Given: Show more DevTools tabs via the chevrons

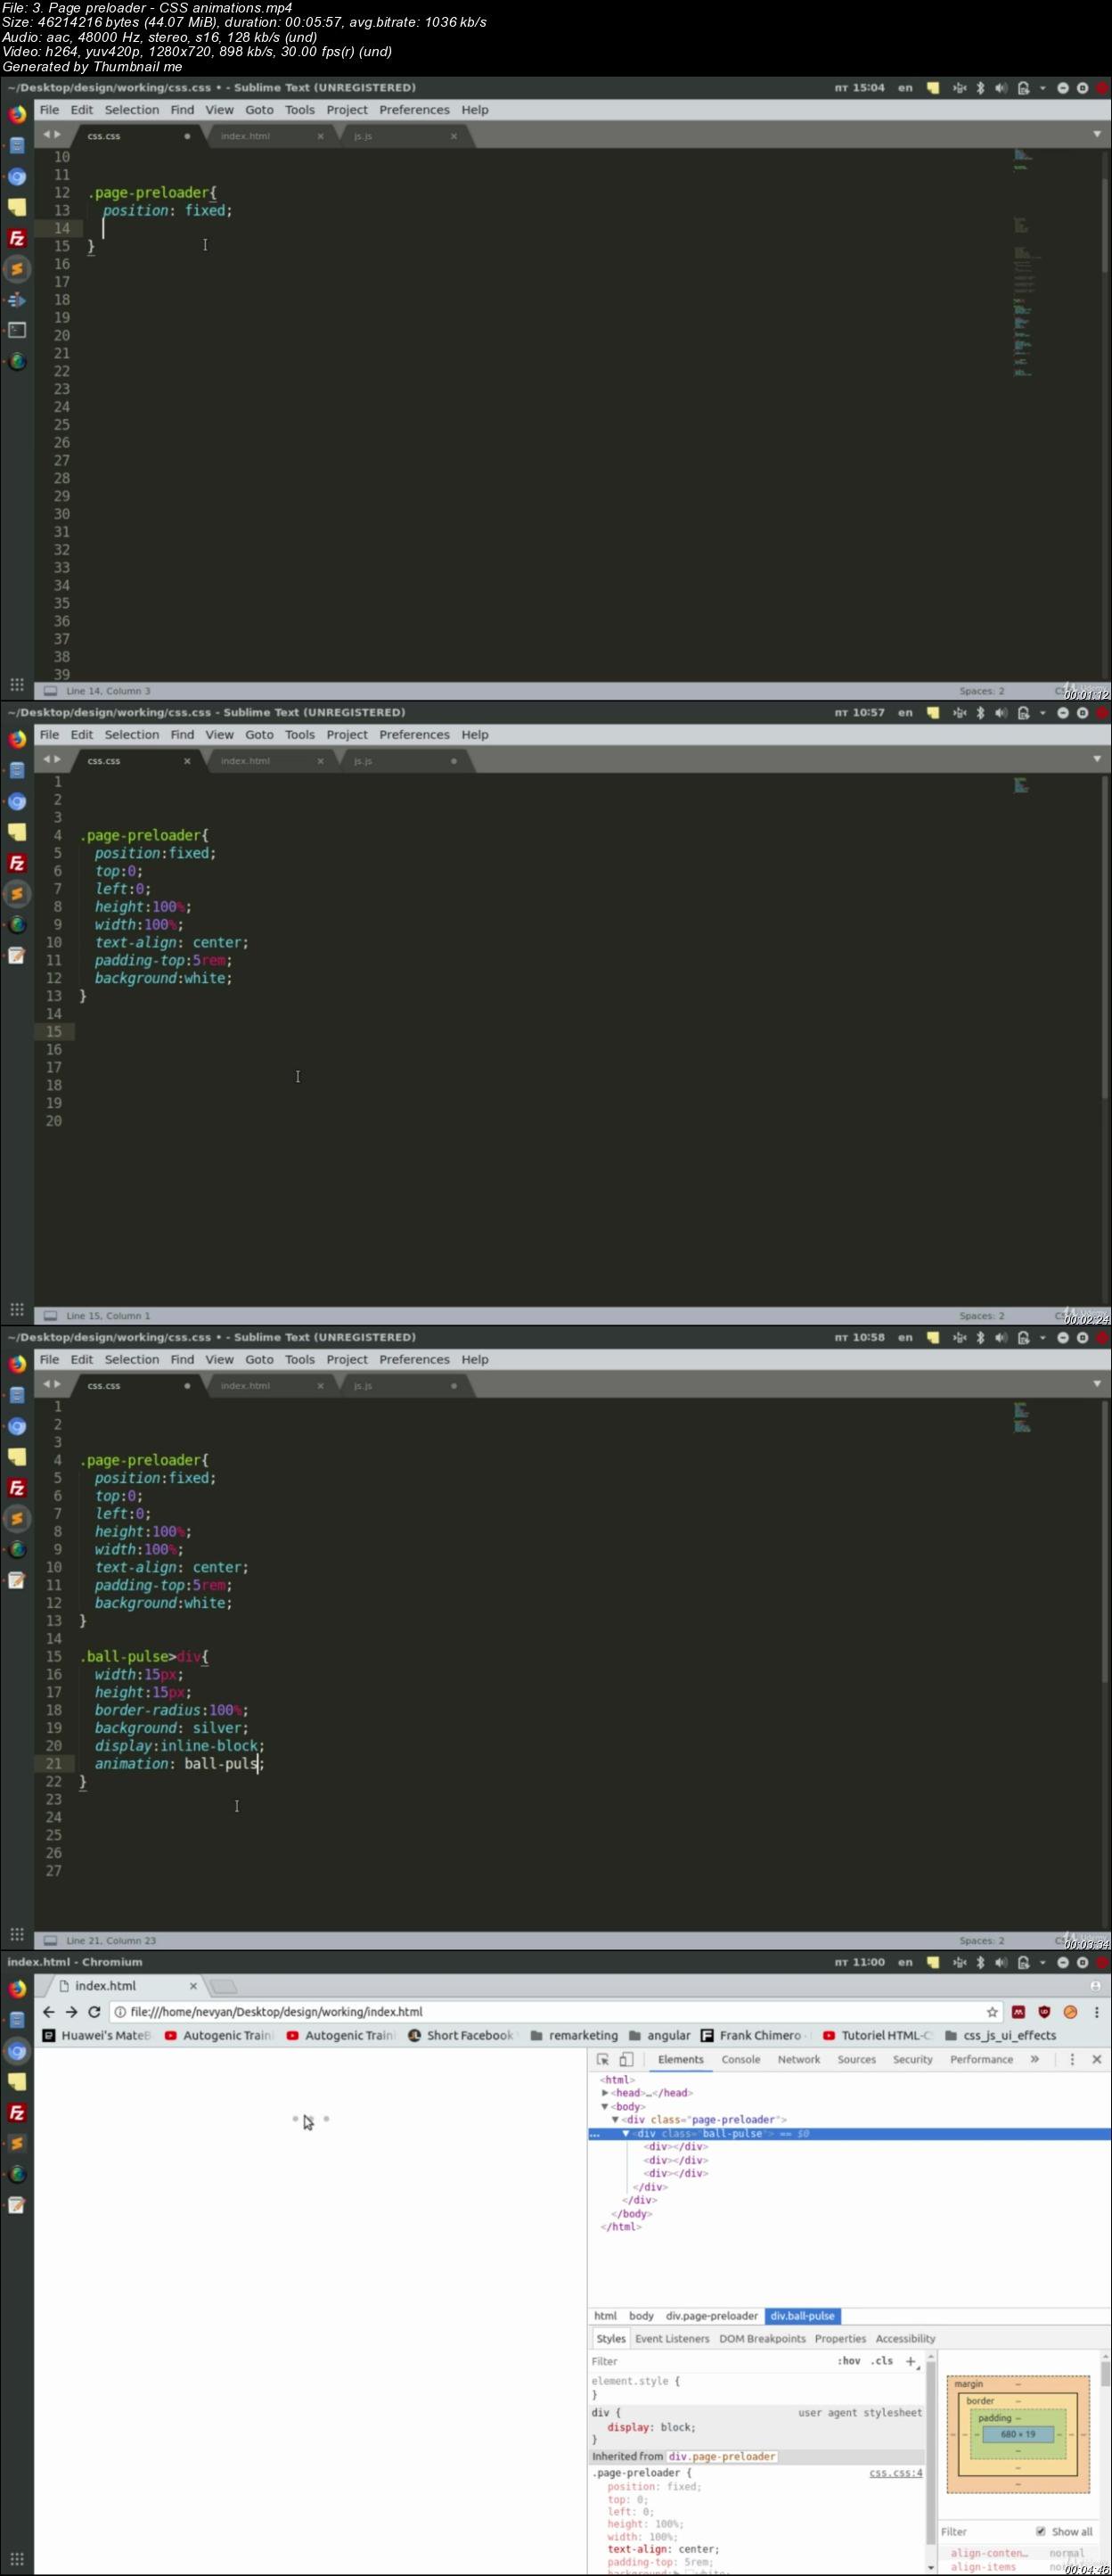Looking at the screenshot, I should pos(1035,2059).
